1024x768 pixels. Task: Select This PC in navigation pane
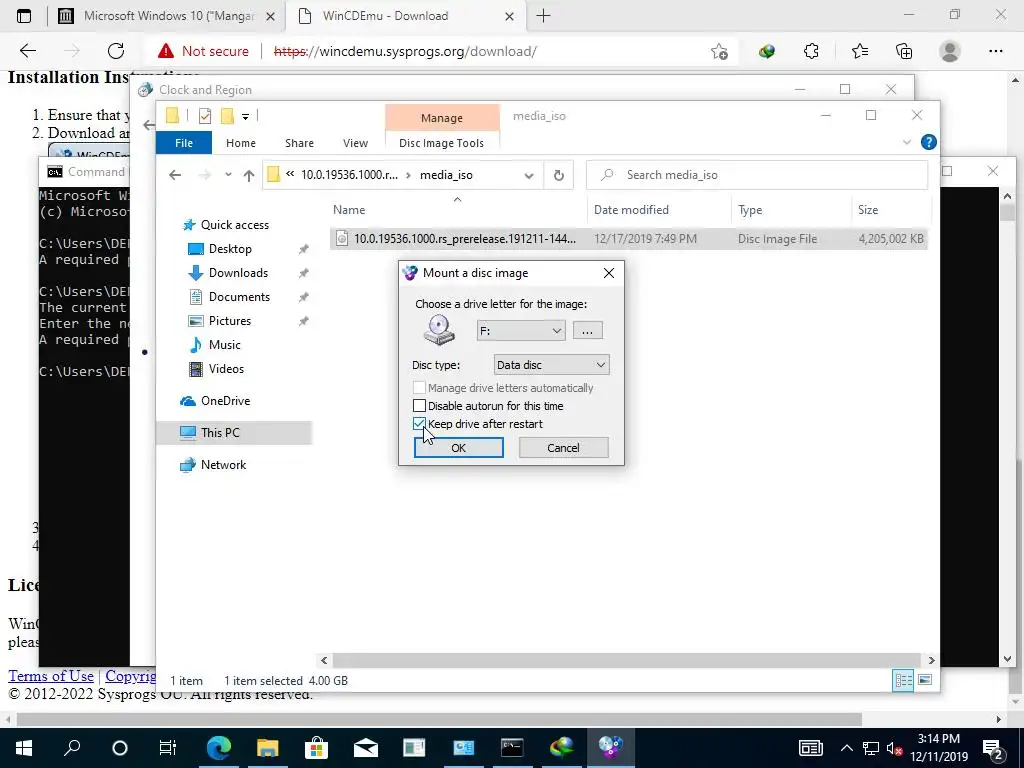tap(220, 432)
